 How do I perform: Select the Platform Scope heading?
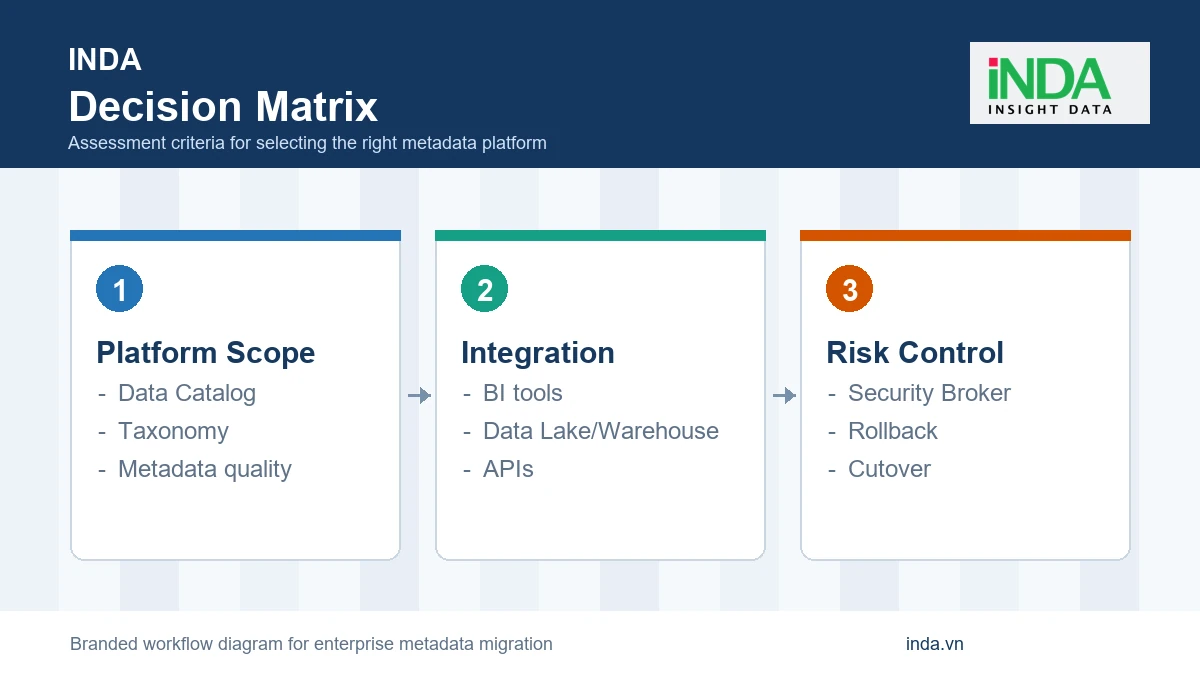(206, 353)
